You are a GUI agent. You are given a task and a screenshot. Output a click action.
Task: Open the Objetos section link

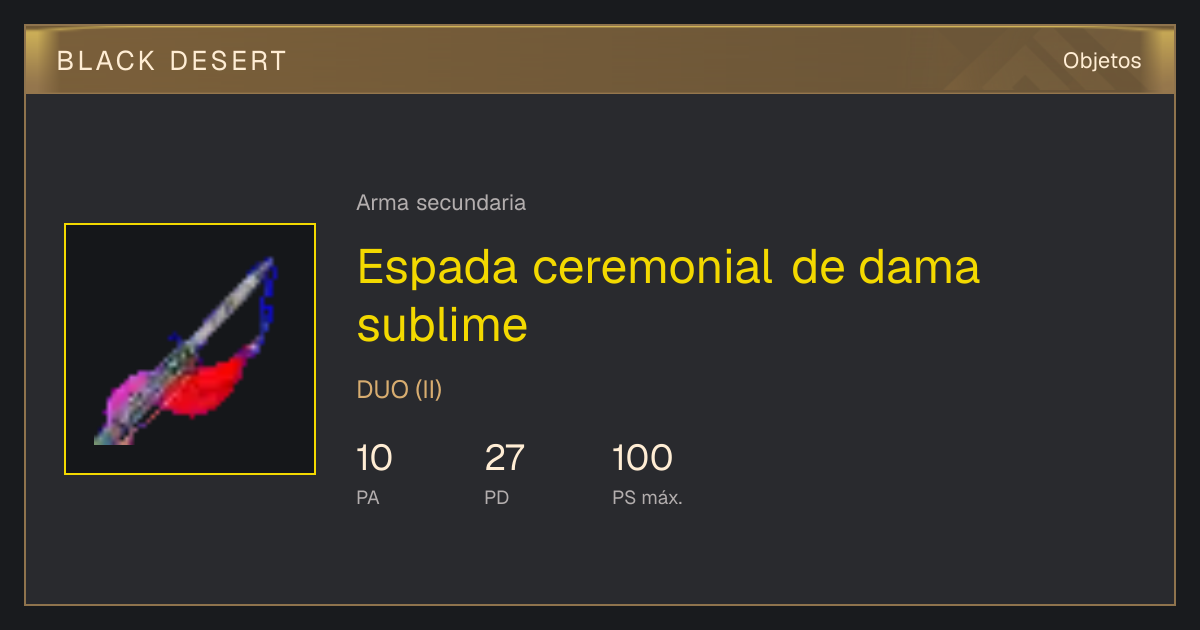pos(1102,60)
